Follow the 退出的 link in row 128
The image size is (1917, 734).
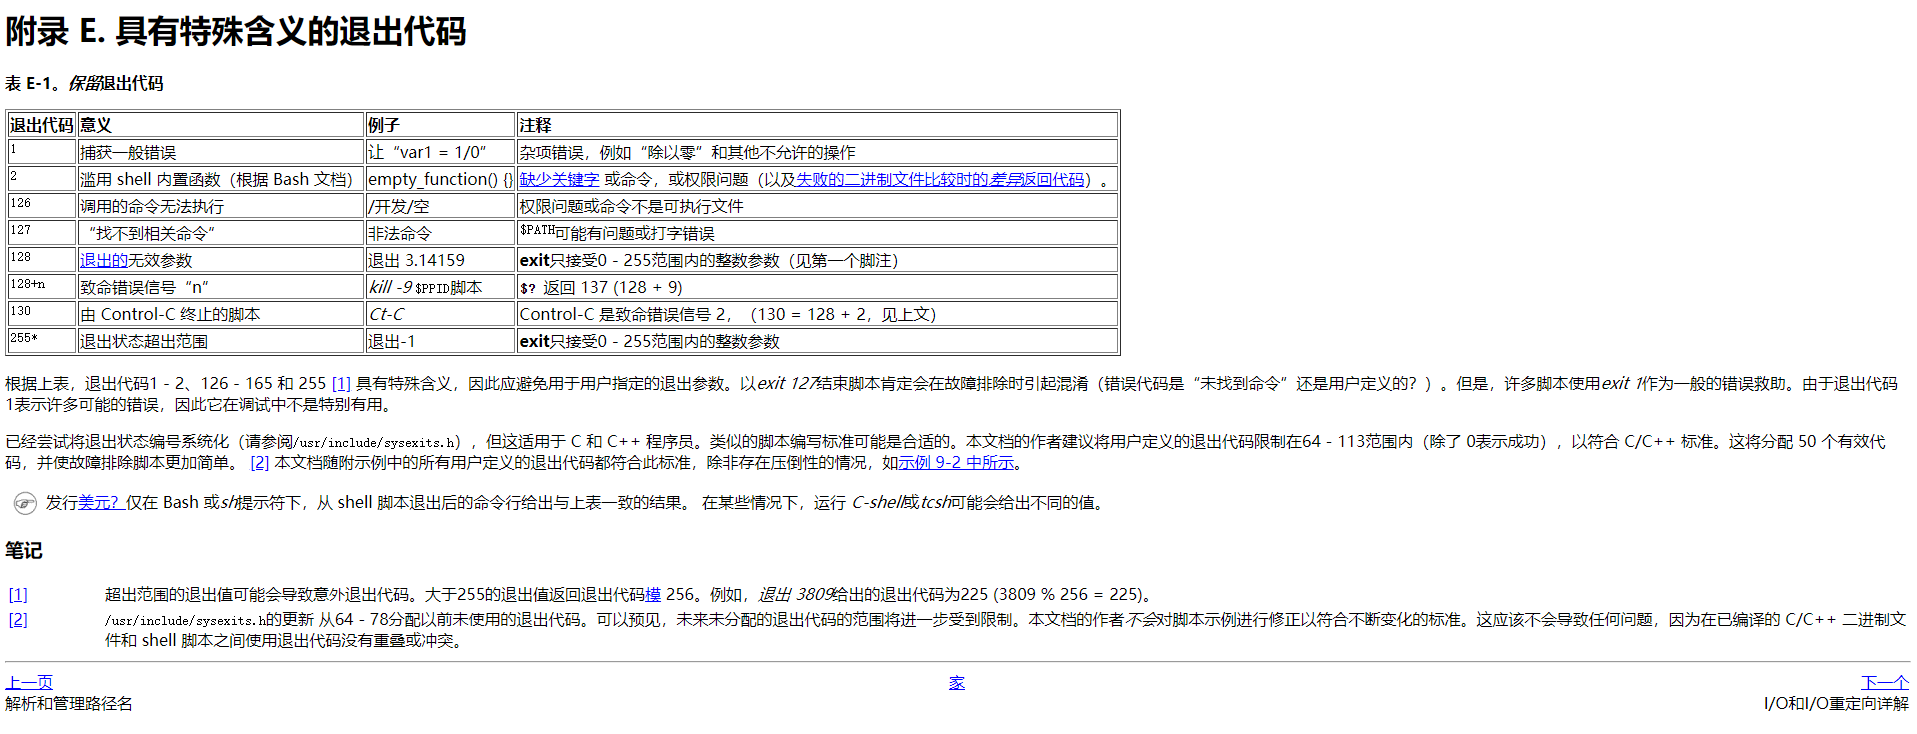[x=104, y=260]
